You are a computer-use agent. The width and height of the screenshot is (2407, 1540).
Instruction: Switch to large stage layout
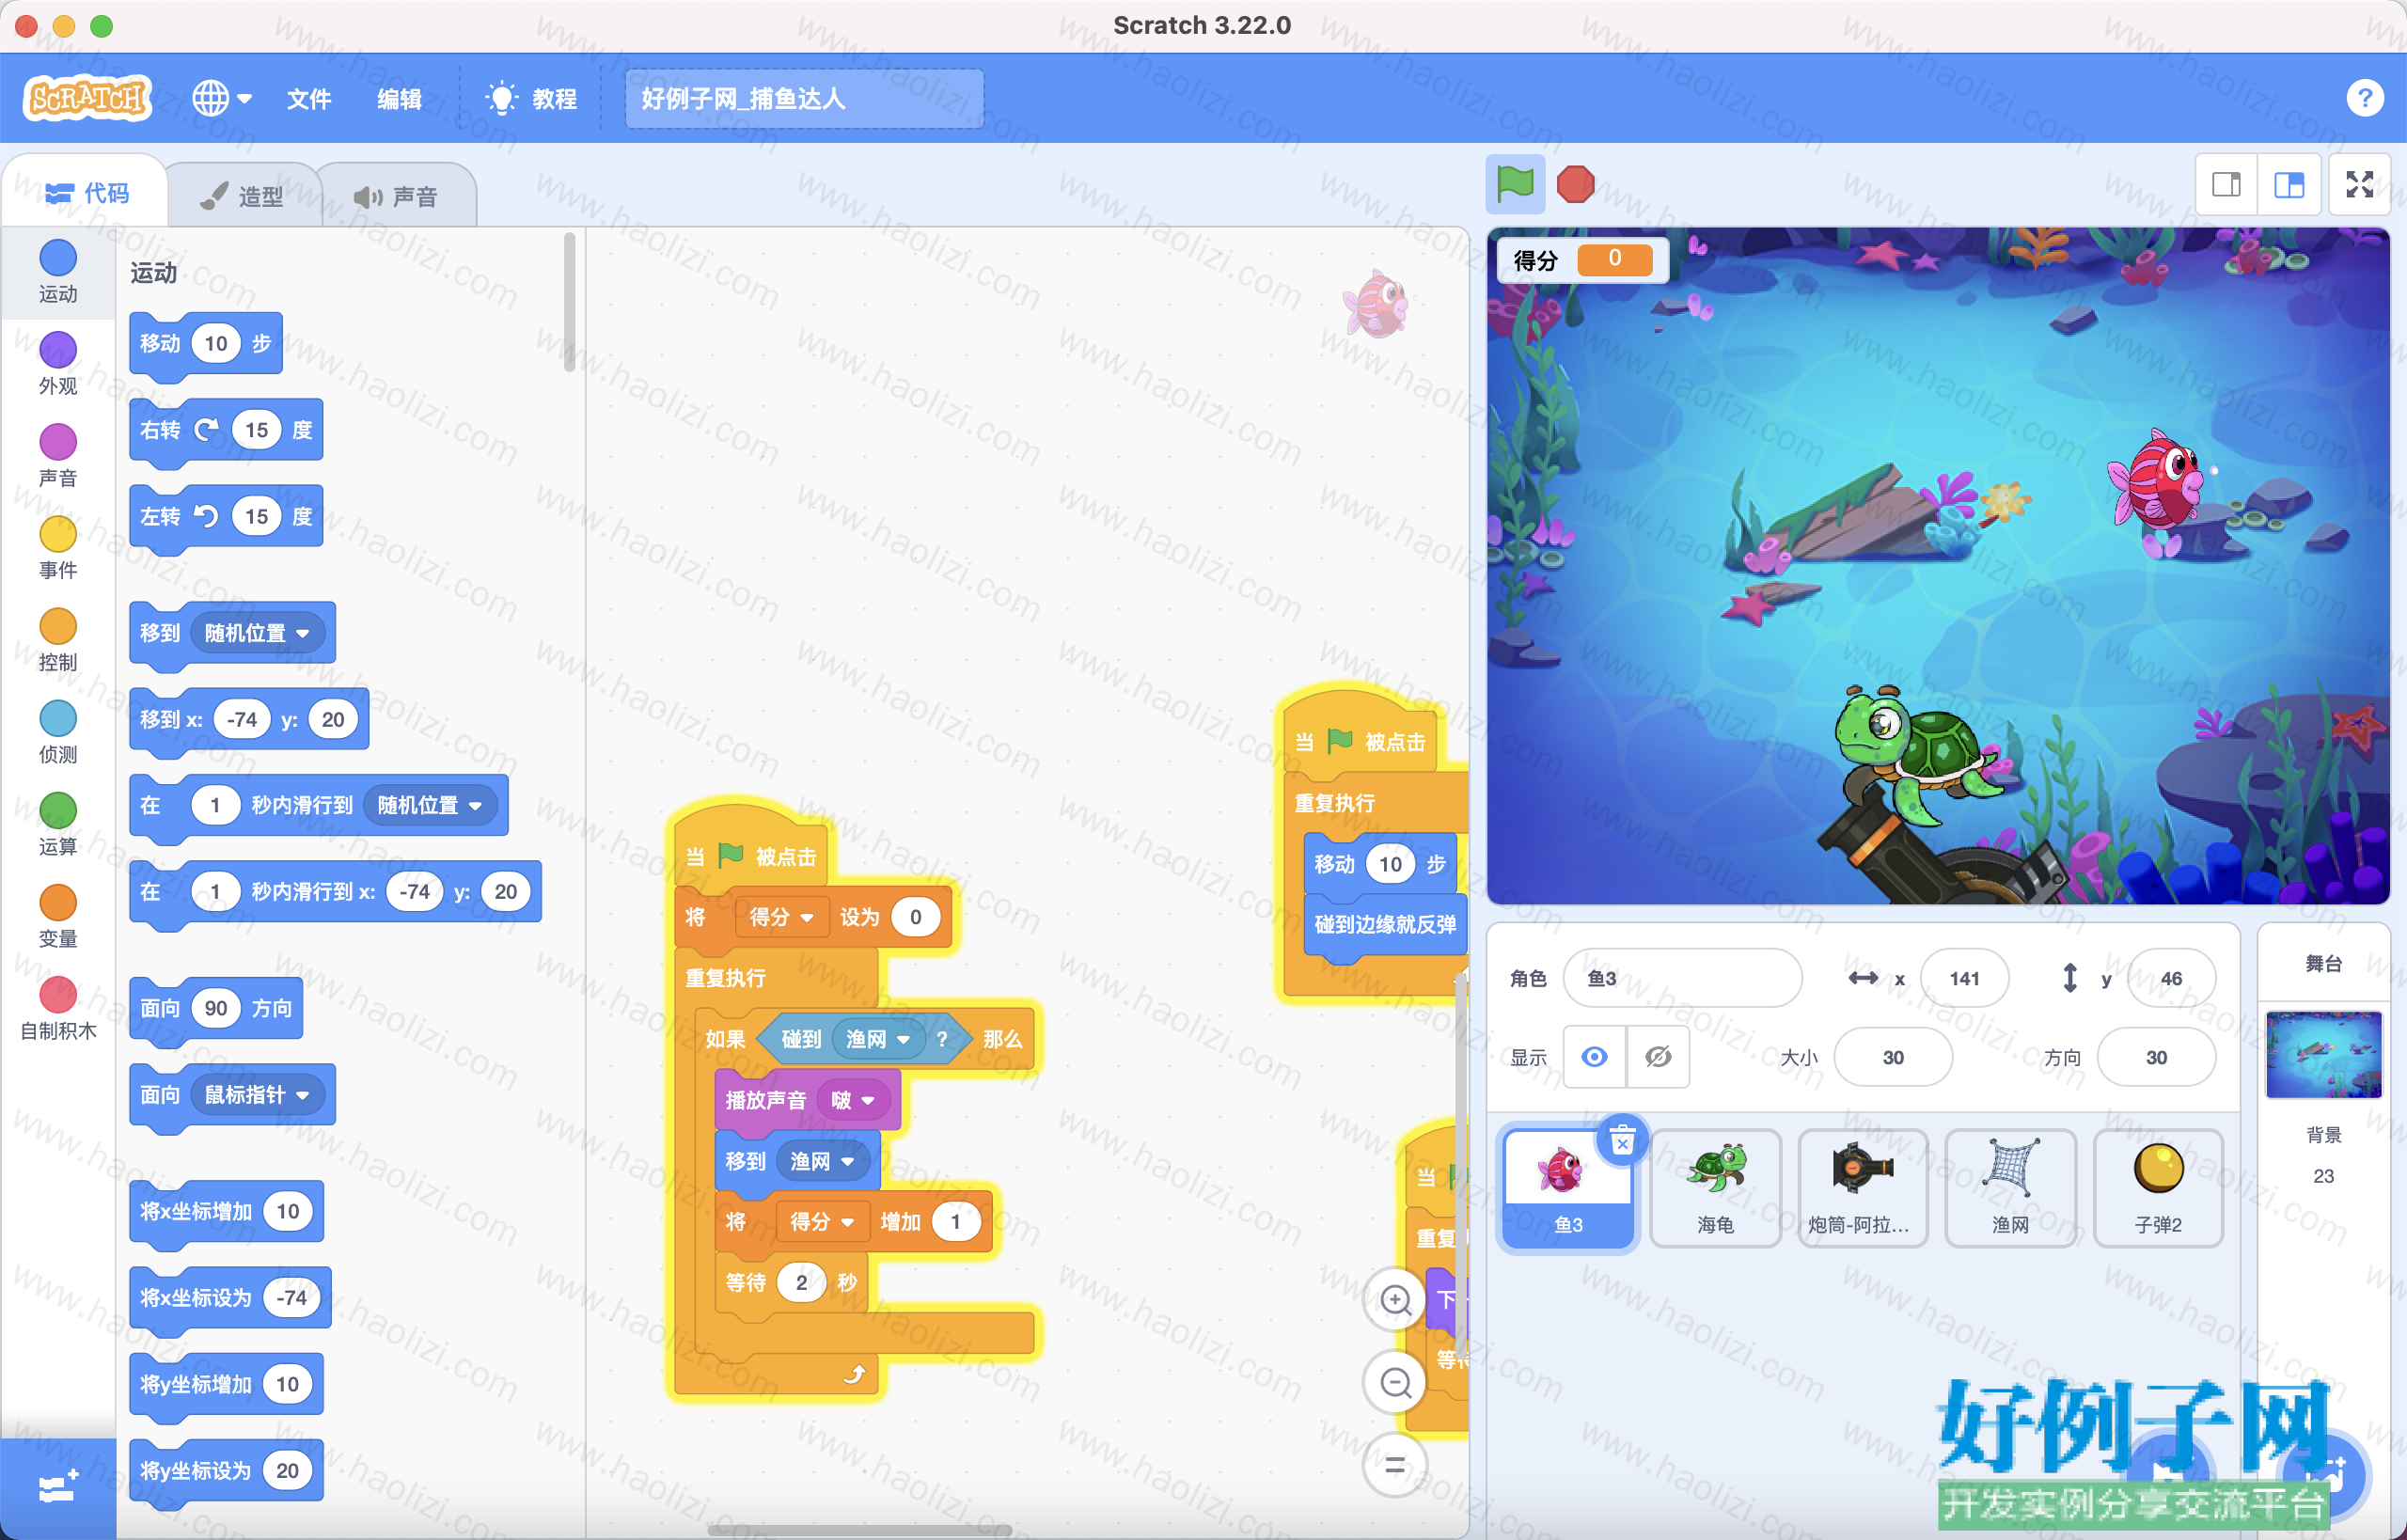[x=2288, y=184]
